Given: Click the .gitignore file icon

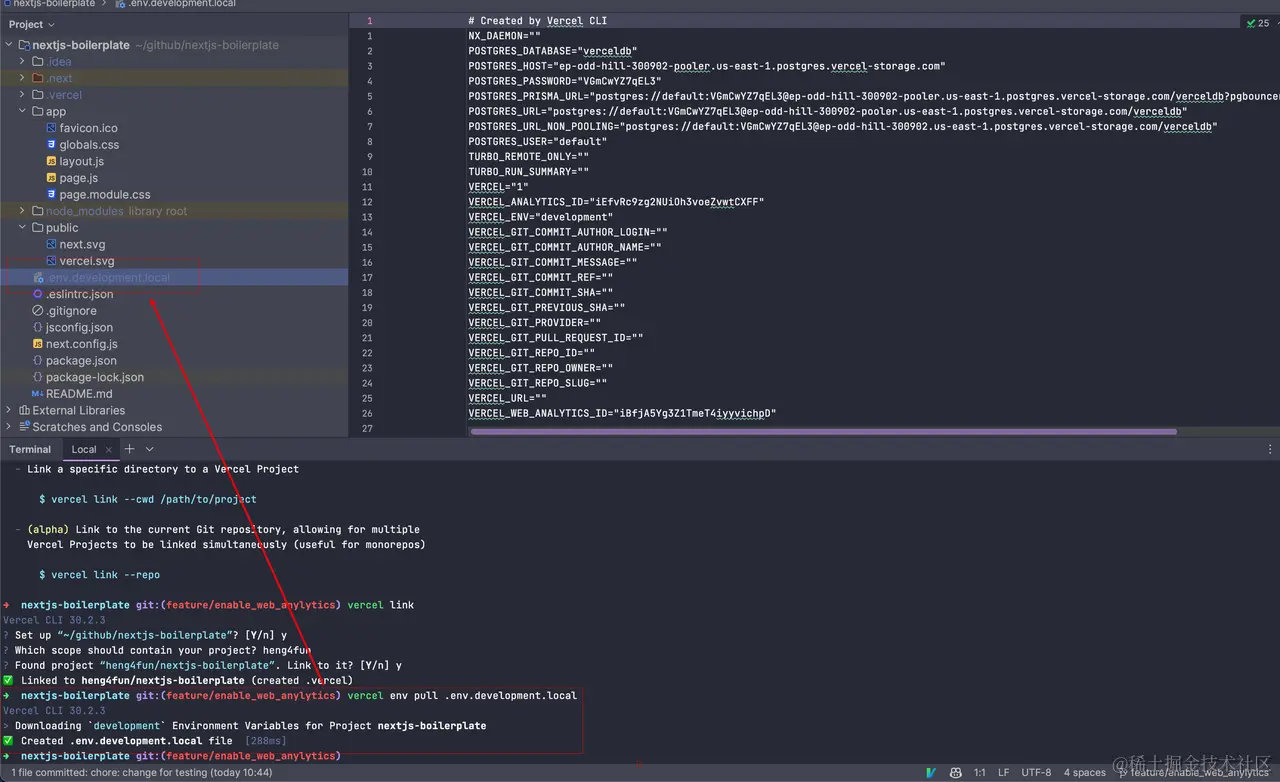Looking at the screenshot, I should point(38,311).
